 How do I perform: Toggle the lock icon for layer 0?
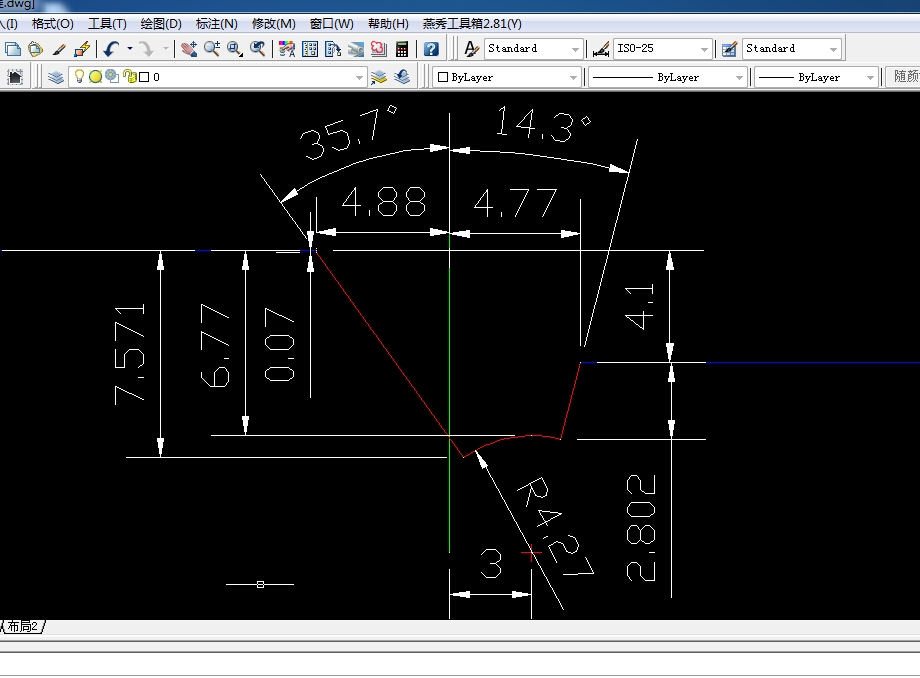coord(128,77)
